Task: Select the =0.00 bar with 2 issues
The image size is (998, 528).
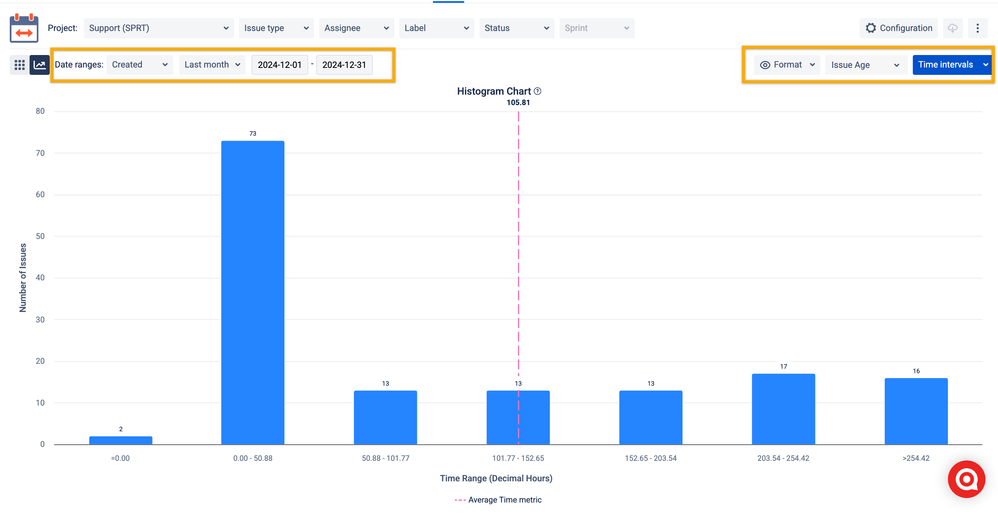Action: click(x=120, y=440)
